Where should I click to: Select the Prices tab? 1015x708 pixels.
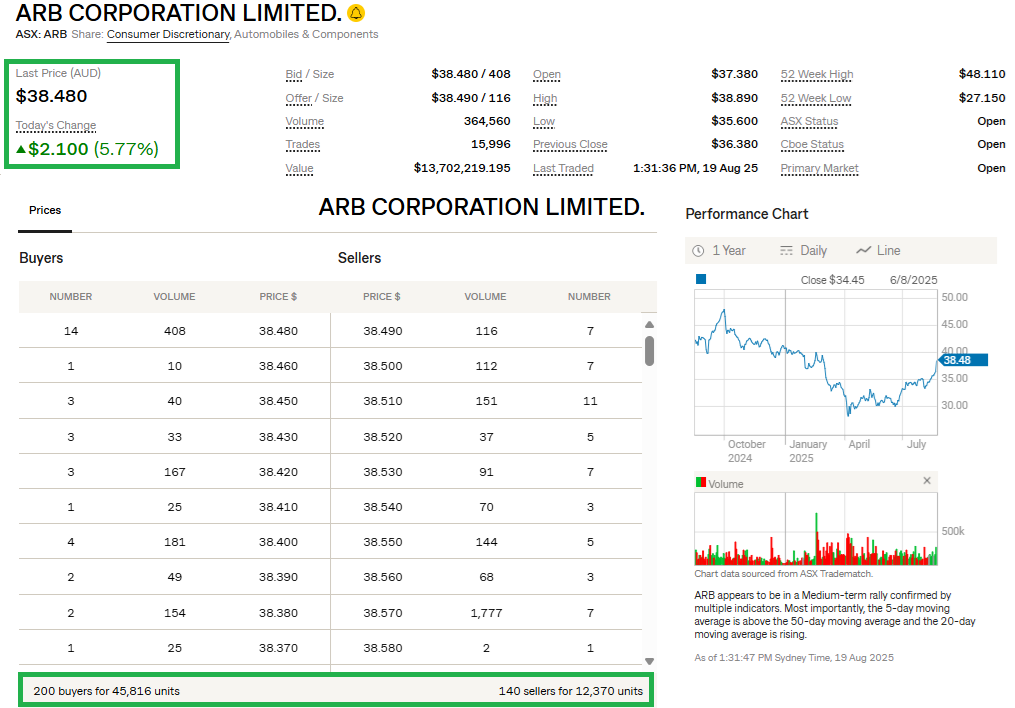[x=45, y=210]
